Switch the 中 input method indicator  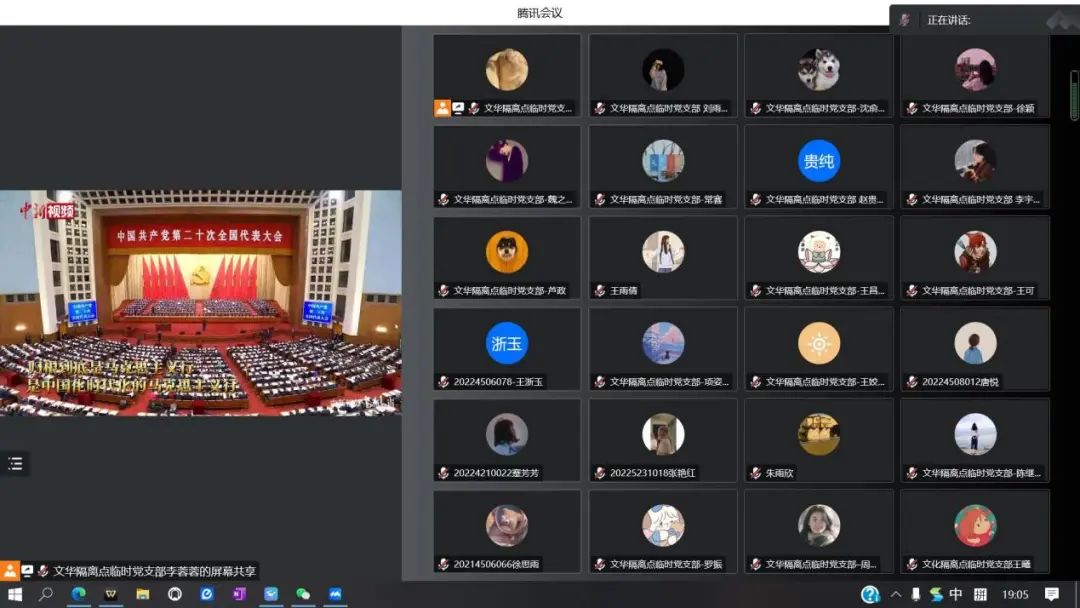pos(956,594)
